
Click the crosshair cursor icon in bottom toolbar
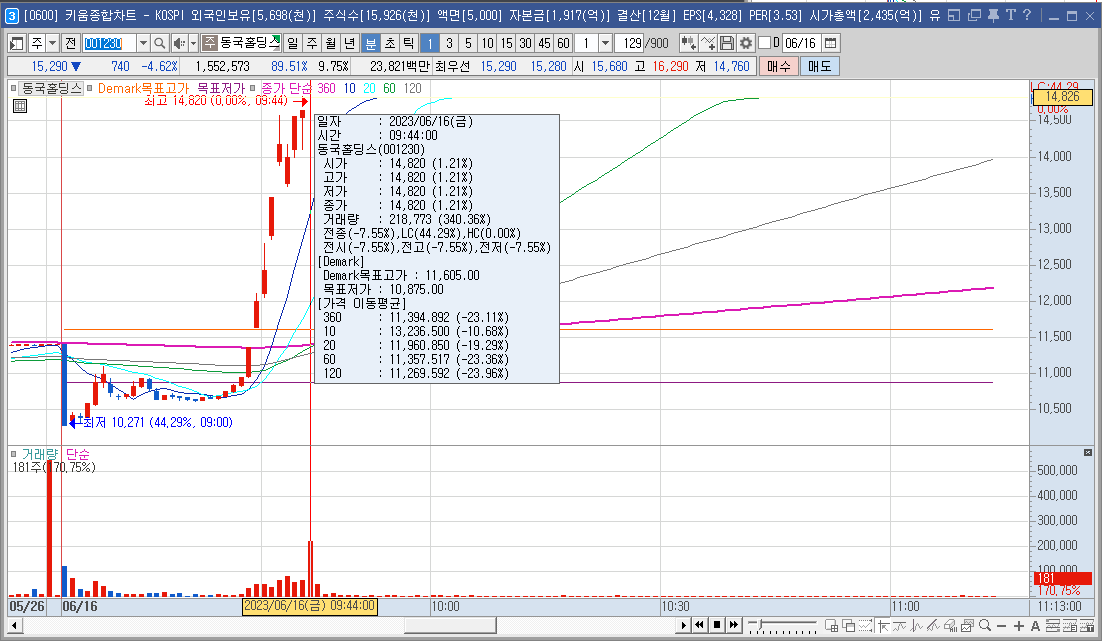[x=883, y=626]
